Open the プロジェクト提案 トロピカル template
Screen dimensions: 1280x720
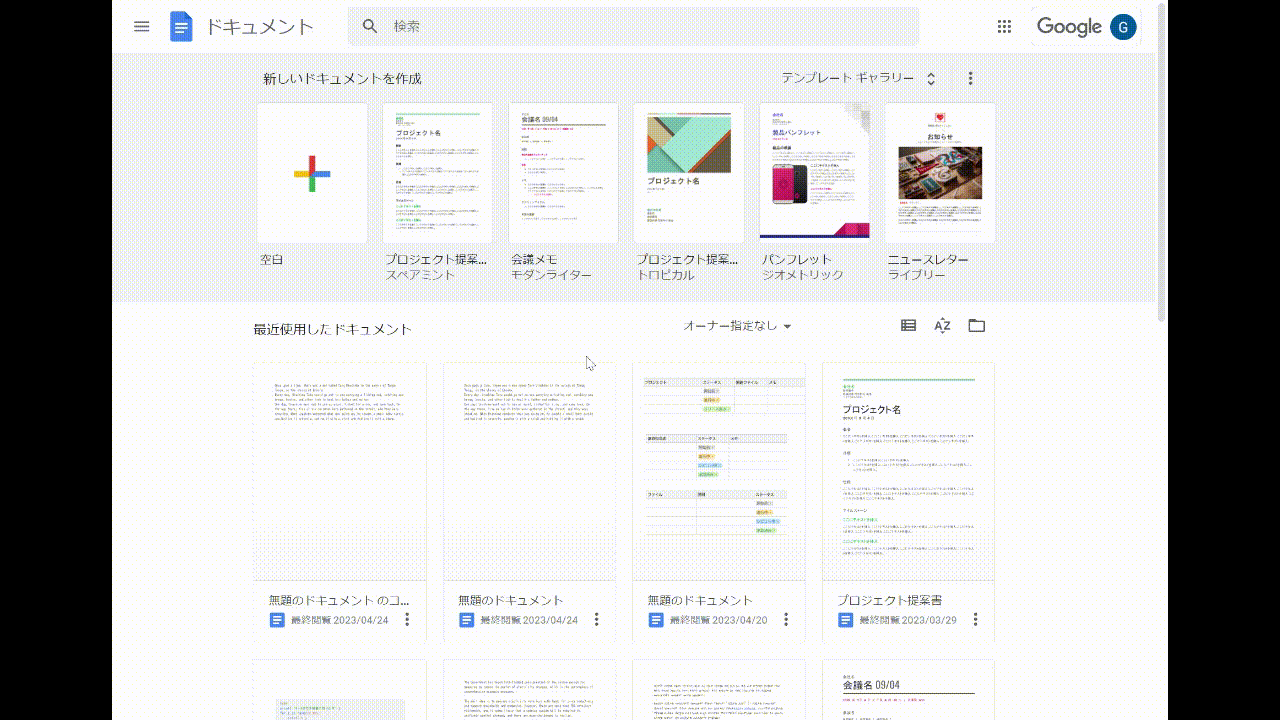click(688, 173)
